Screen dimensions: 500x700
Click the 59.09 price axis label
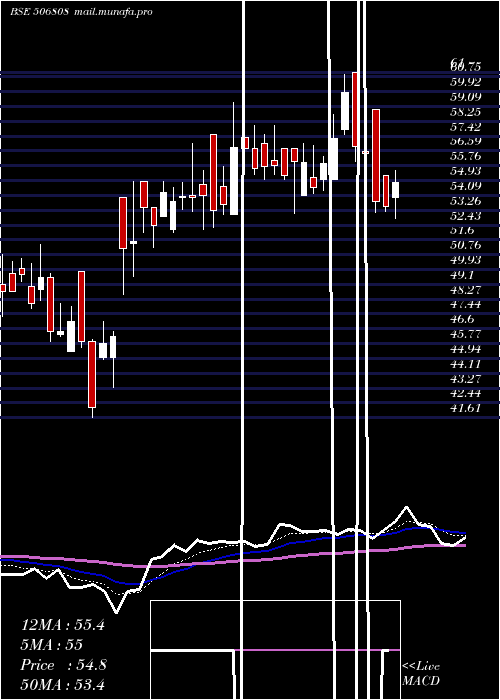[466, 96]
